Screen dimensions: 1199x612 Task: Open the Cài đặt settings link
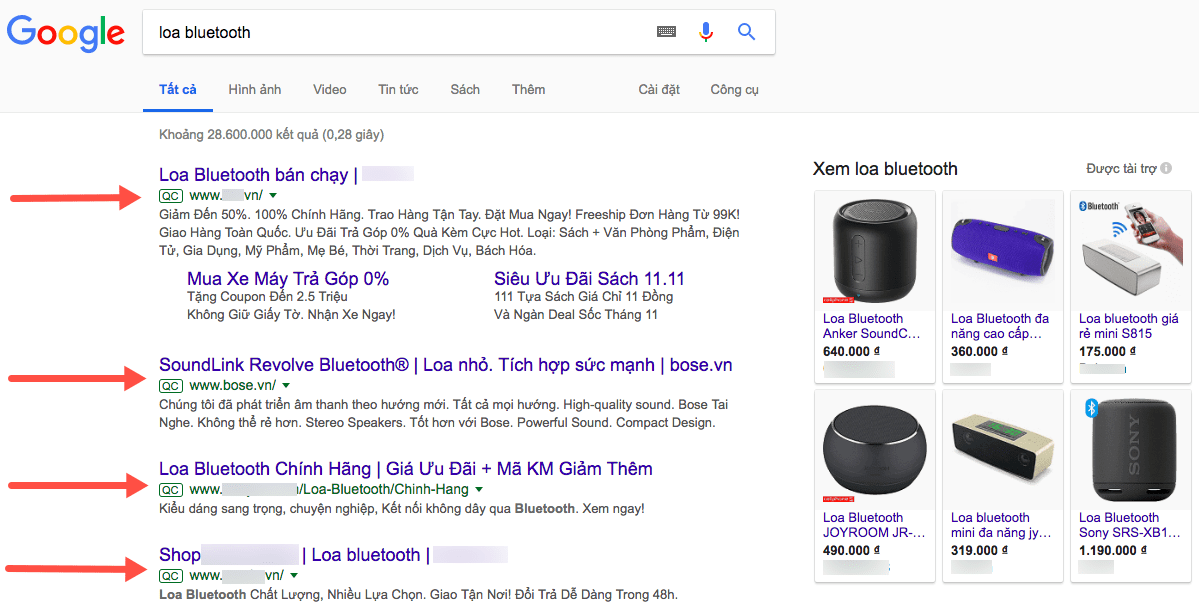pos(659,90)
